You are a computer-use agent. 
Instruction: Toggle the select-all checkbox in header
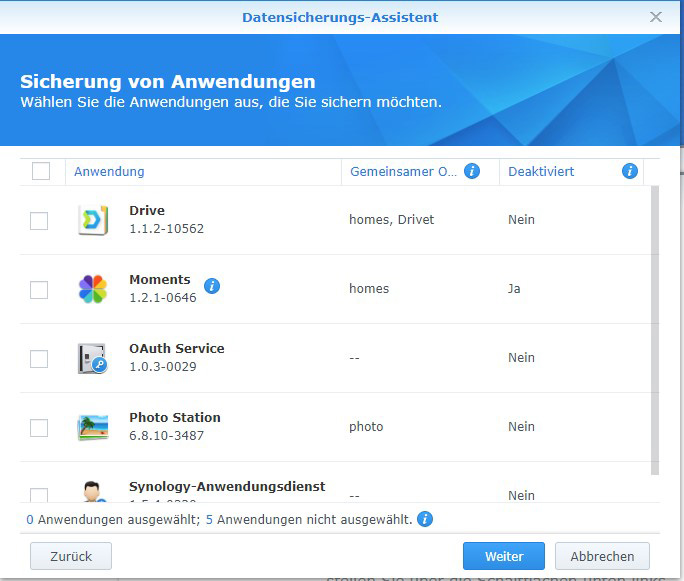[x=41, y=171]
